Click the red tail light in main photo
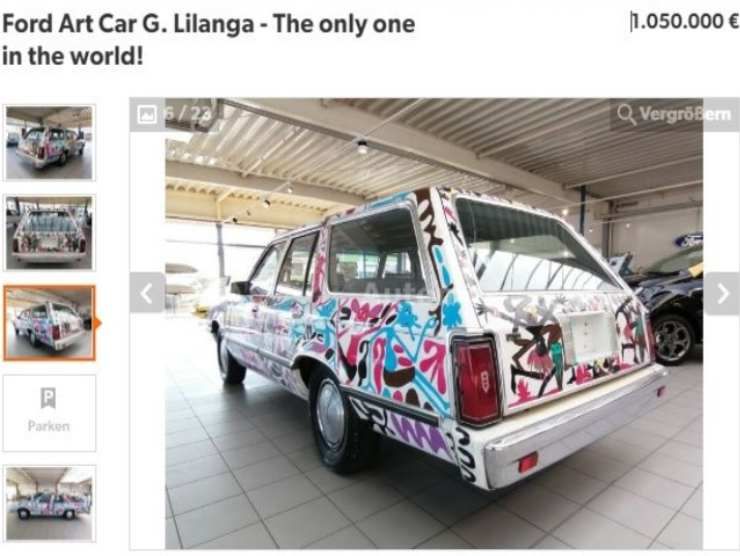Screen dimensions: 740x556 point(476,380)
